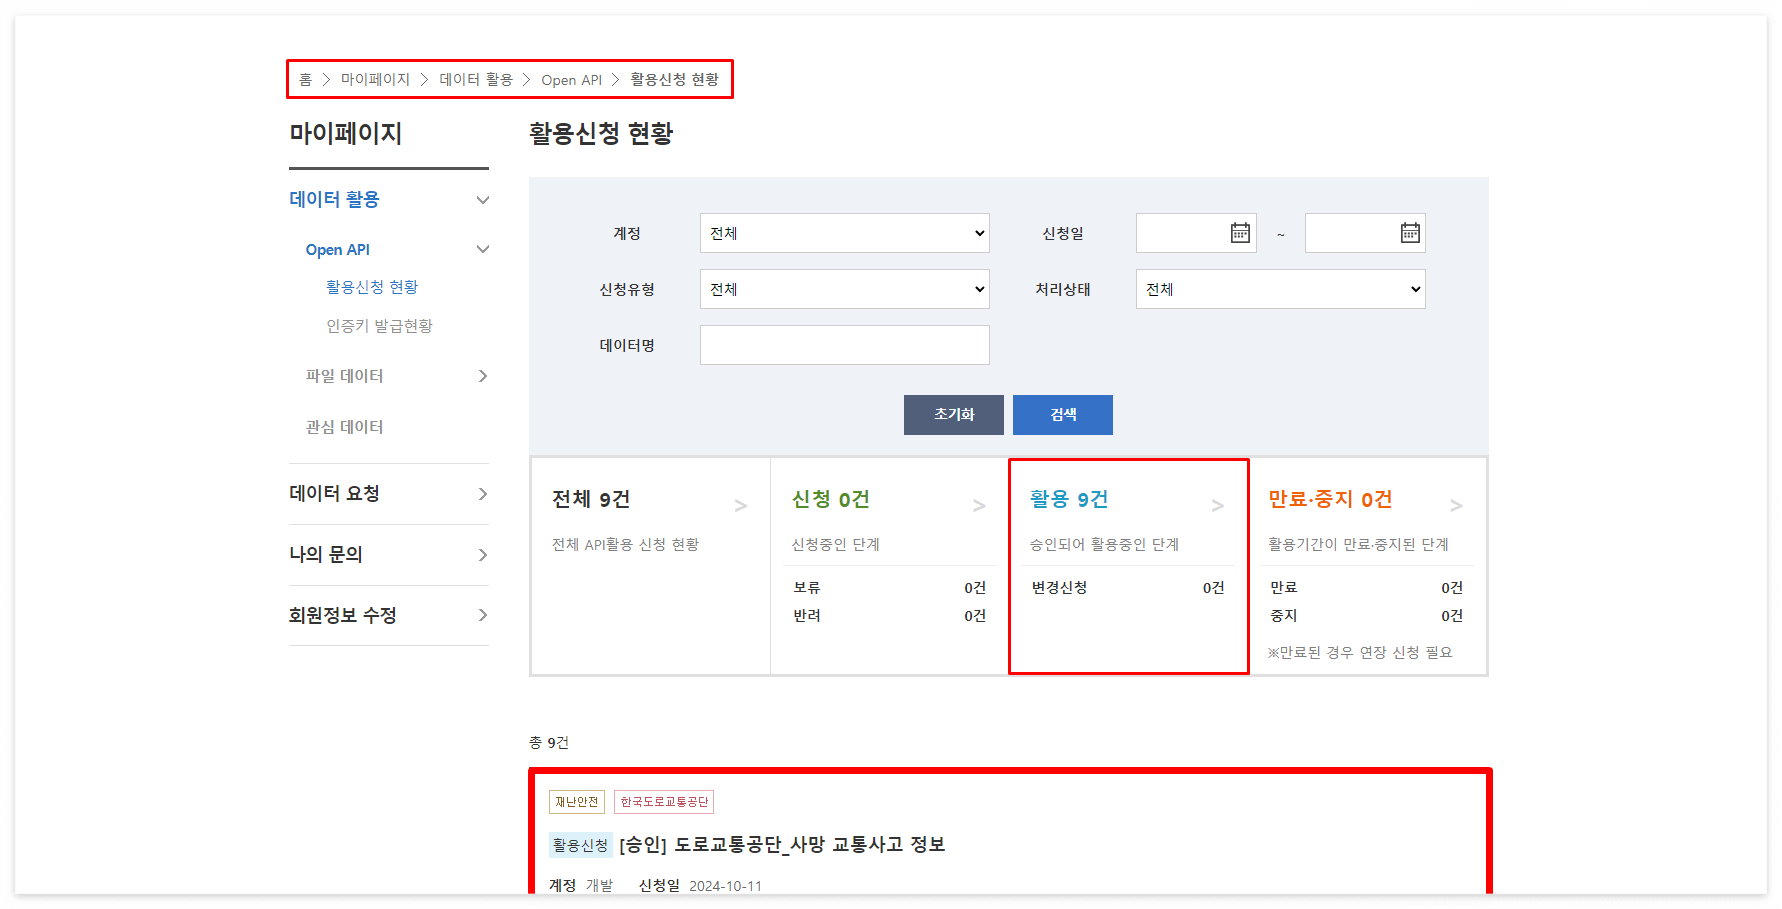Click the 만료 0건 row

click(1367, 588)
